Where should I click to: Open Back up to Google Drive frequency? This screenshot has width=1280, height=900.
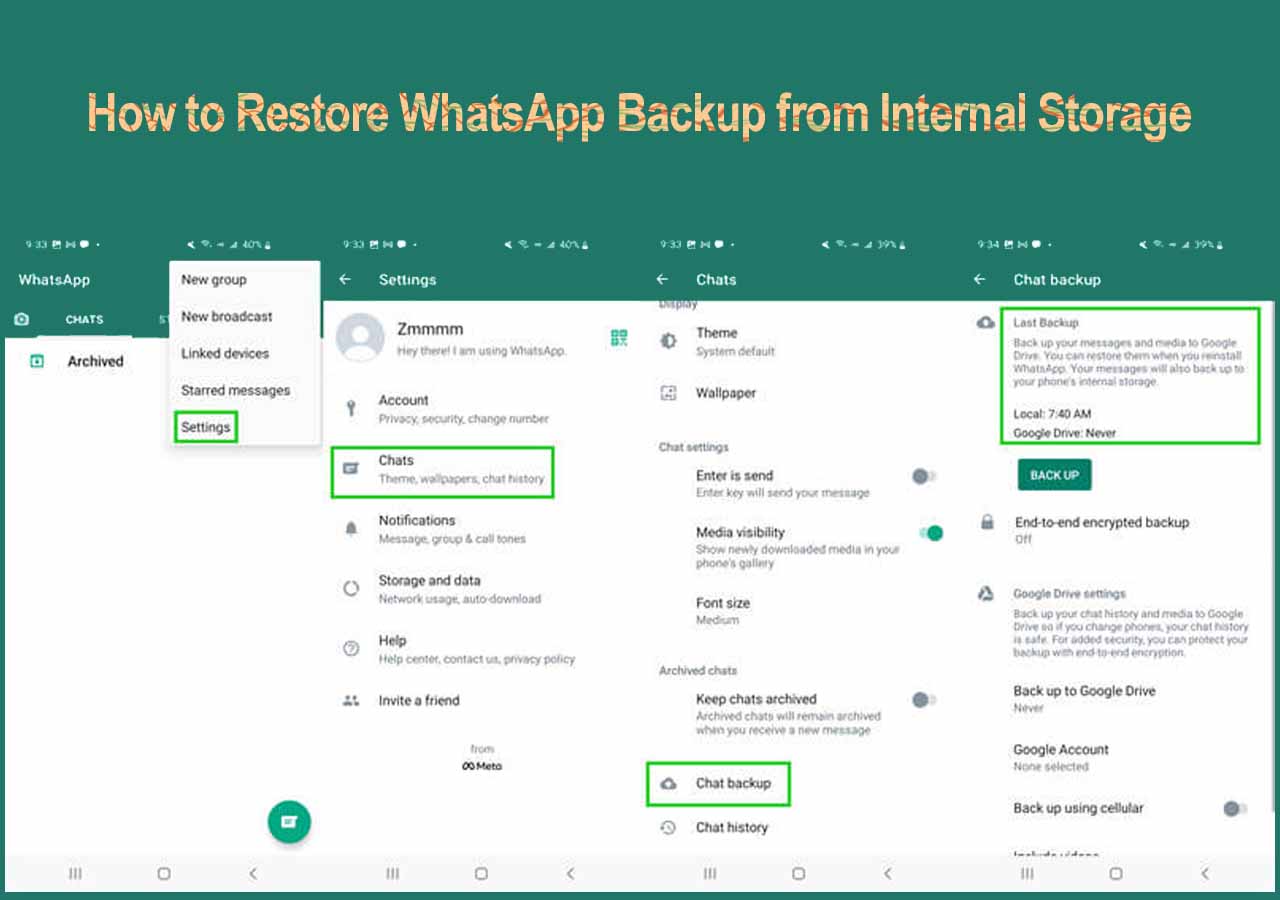(1084, 699)
